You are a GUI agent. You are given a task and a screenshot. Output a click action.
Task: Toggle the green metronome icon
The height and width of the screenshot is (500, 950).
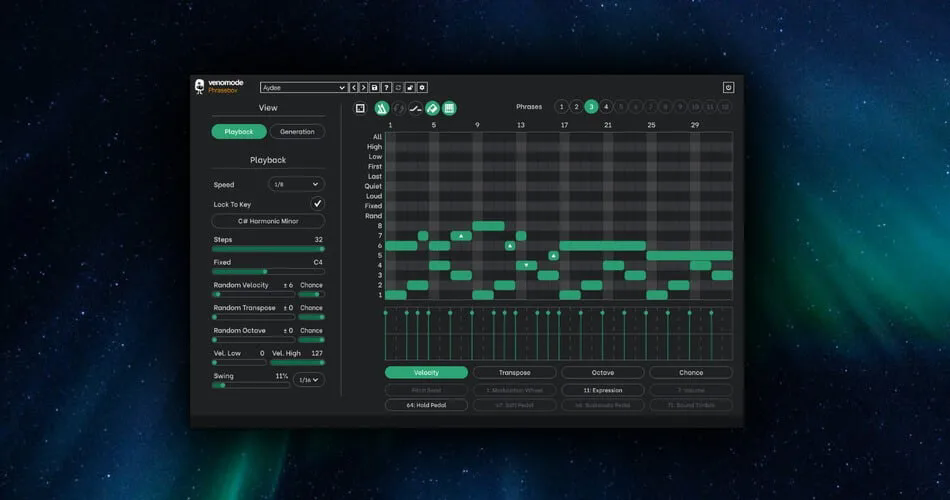381,108
